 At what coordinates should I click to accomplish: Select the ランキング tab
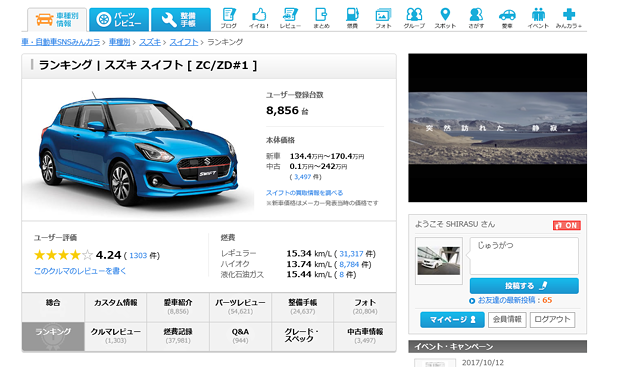tap(53, 337)
